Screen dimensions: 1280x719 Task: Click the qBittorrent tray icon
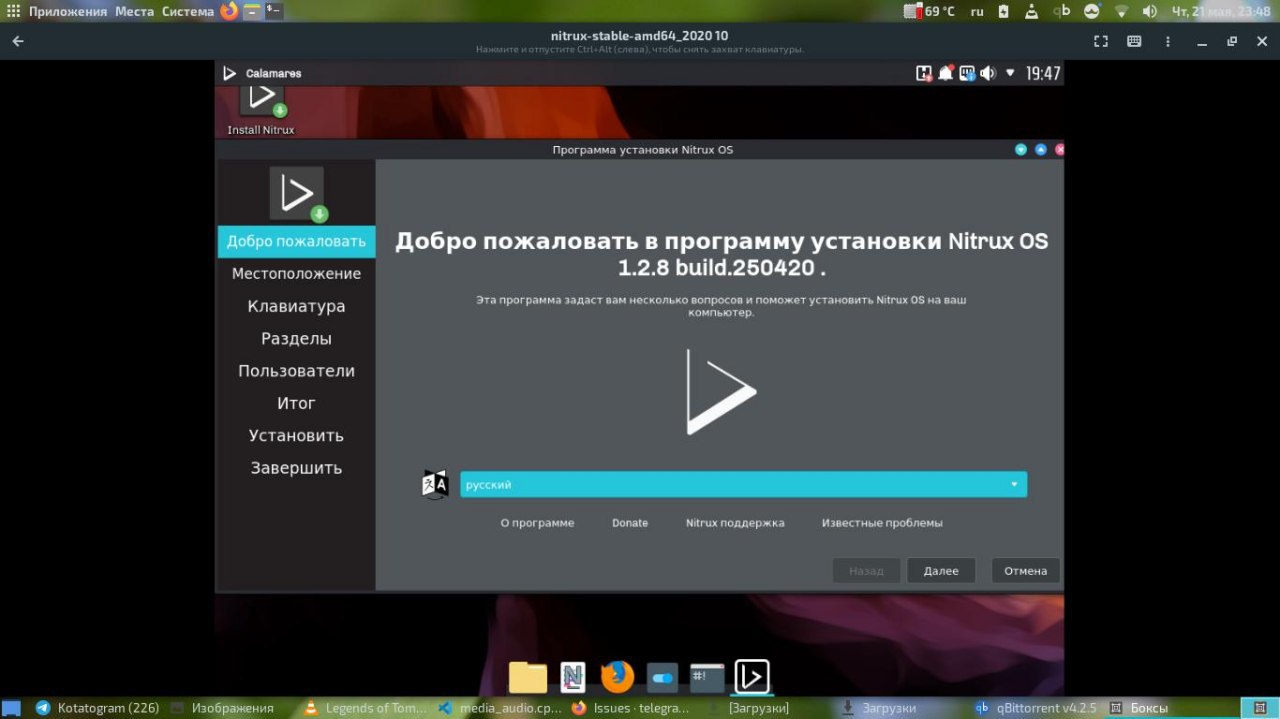1062,11
